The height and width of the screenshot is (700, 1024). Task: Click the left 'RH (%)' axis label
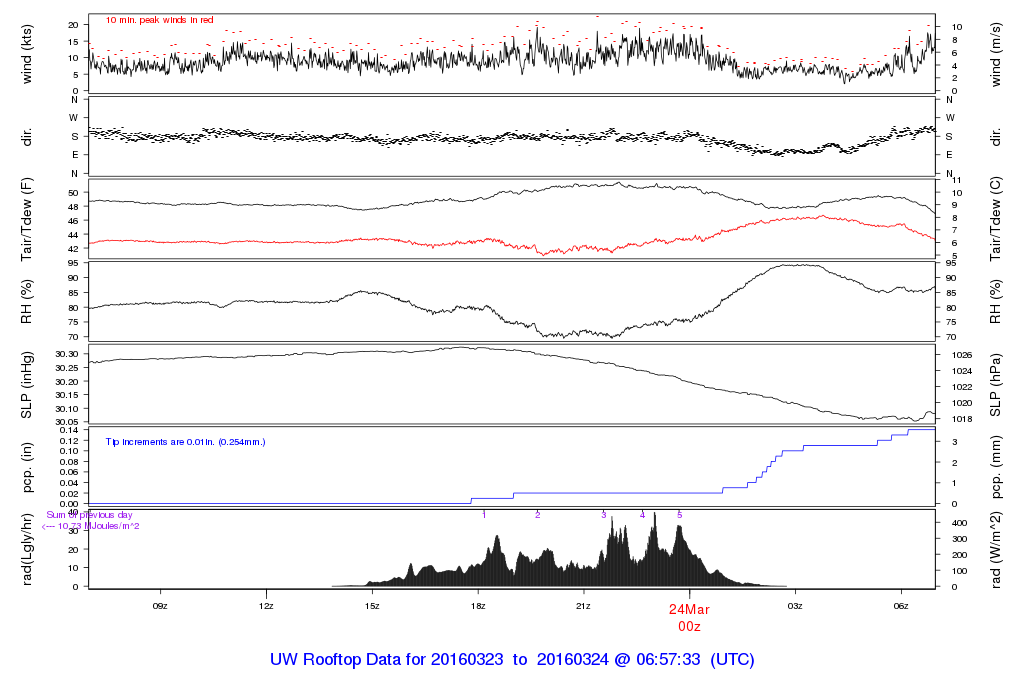click(27, 302)
